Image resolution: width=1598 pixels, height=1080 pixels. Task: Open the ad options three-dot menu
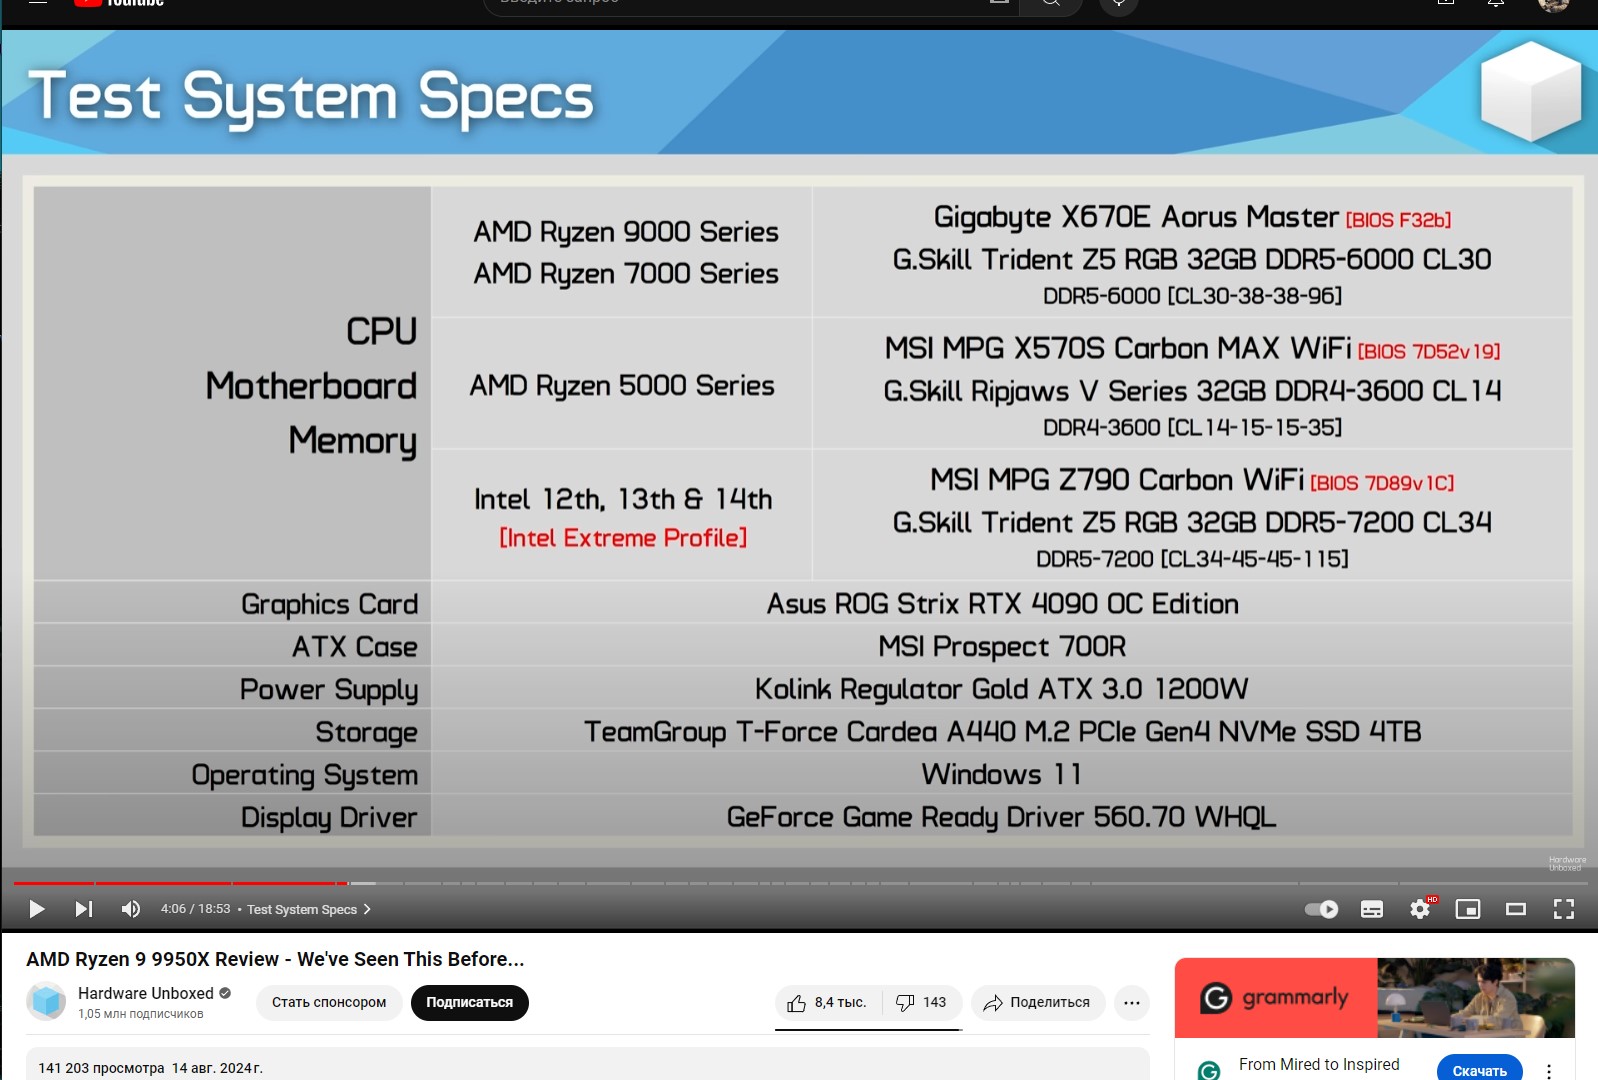tap(1549, 1071)
